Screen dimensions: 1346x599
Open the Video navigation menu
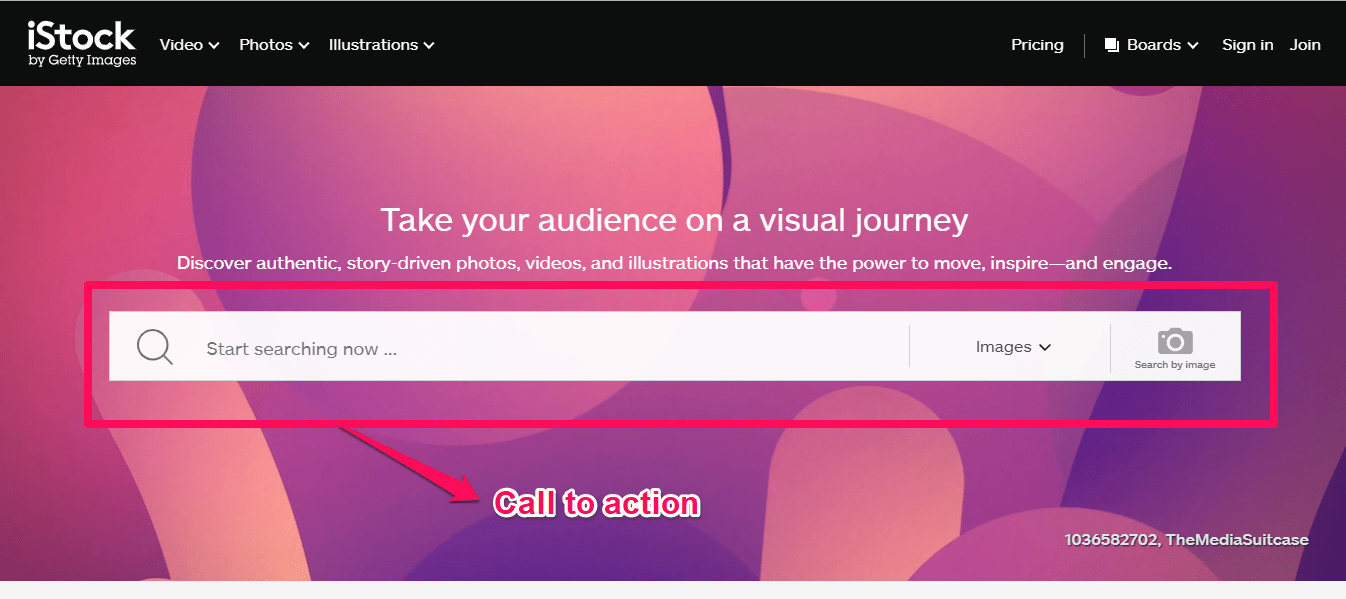click(x=181, y=45)
